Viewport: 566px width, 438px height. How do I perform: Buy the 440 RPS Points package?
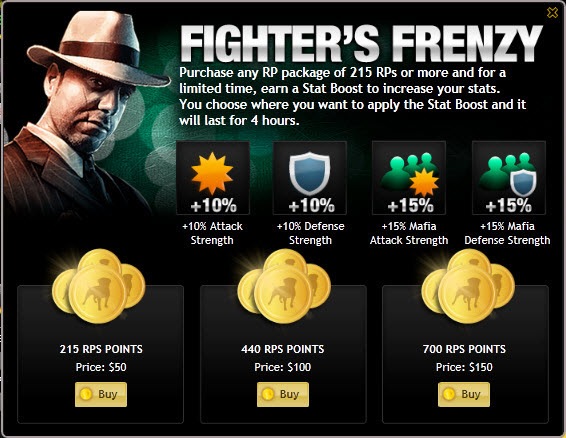[283, 394]
